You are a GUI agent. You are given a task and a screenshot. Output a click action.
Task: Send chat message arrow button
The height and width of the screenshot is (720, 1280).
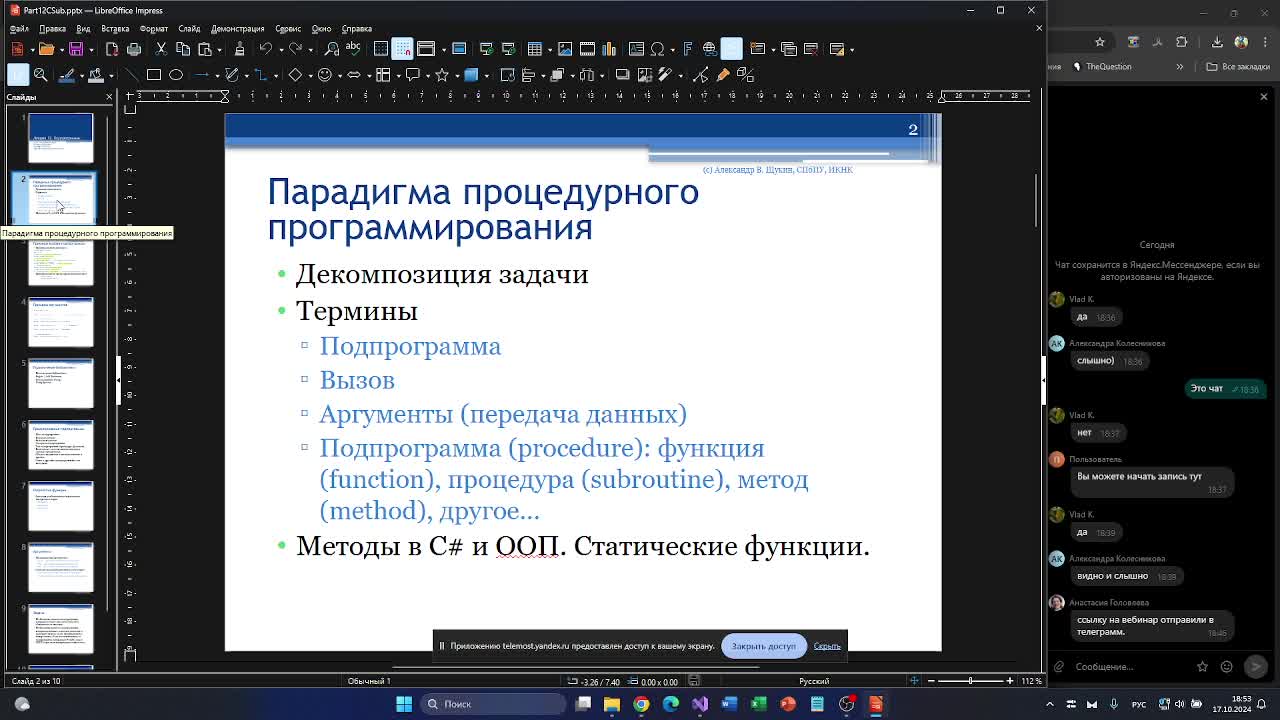1256,666
